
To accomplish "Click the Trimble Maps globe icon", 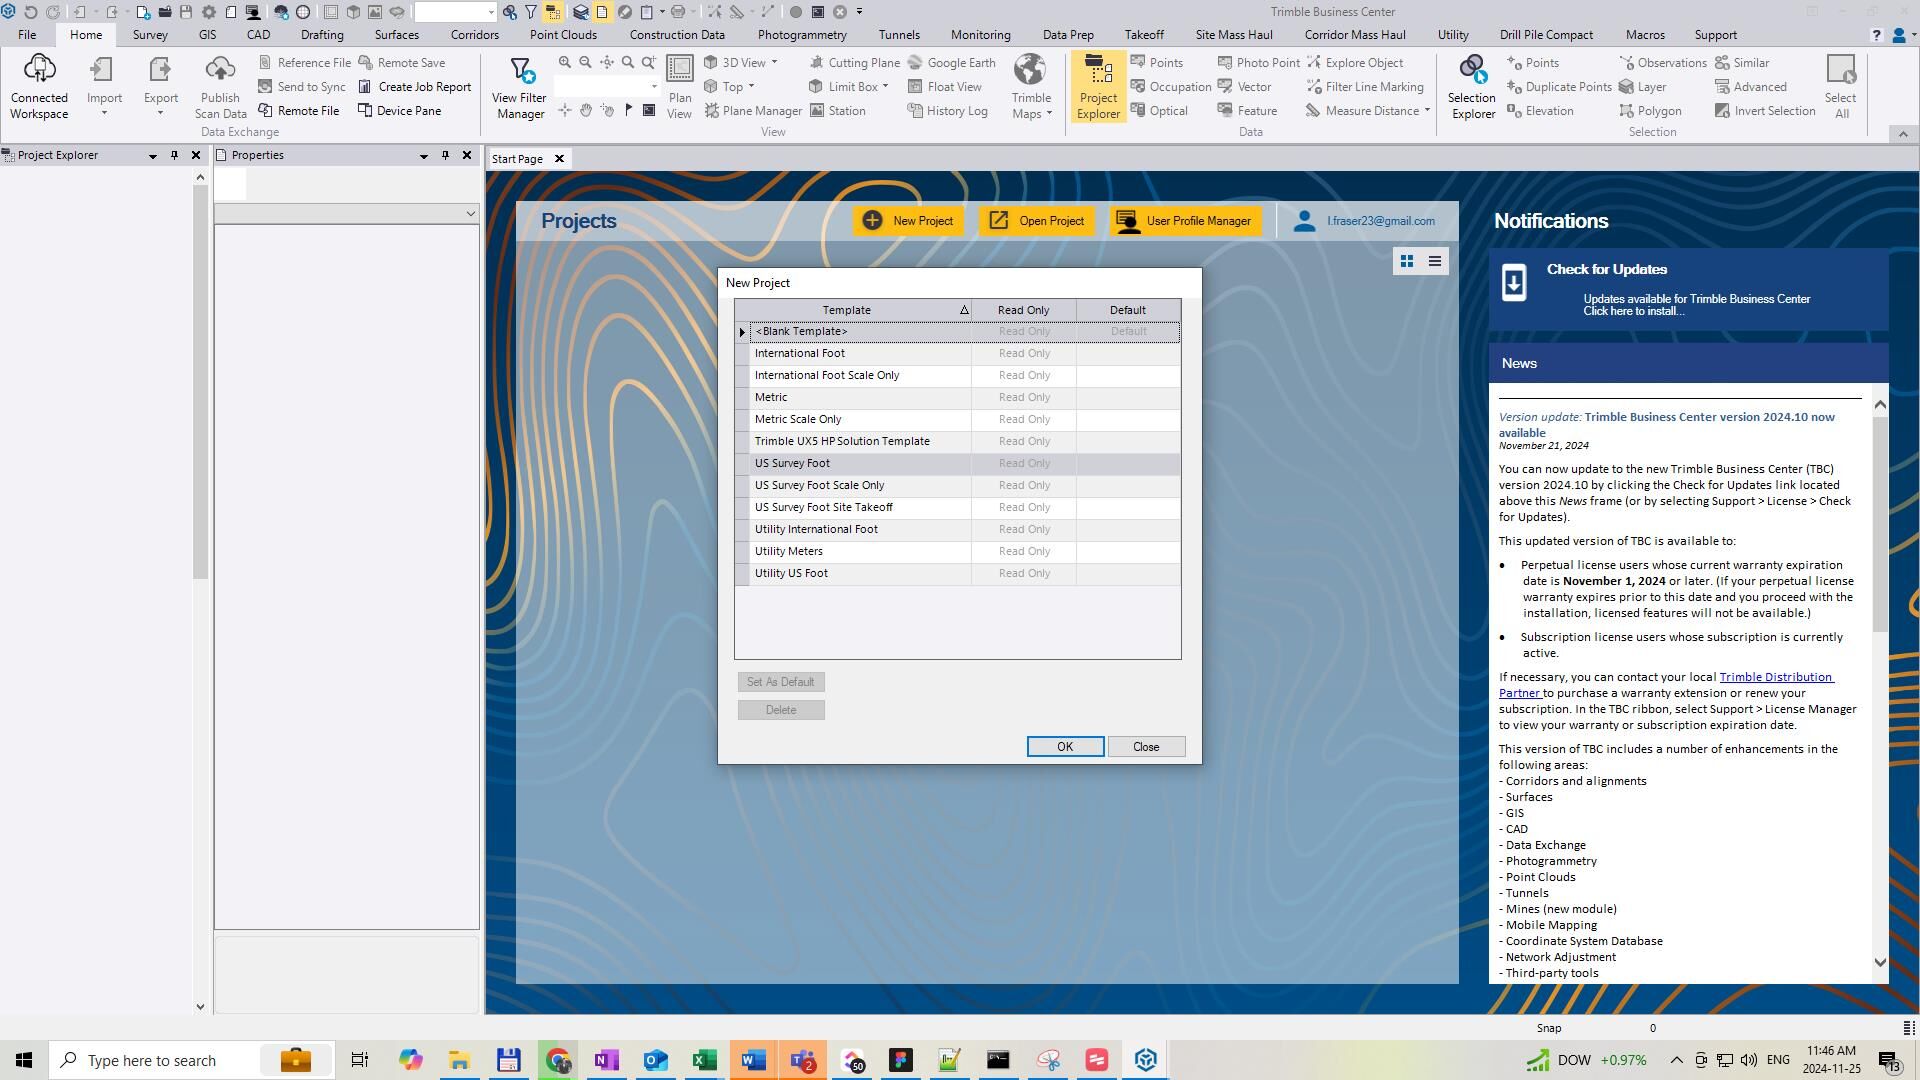I will point(1030,70).
